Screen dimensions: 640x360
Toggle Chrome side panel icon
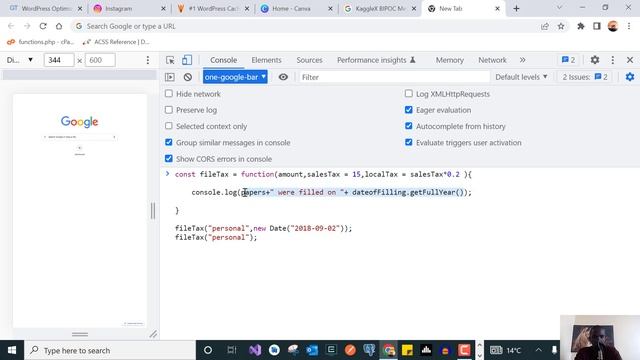[597, 26]
